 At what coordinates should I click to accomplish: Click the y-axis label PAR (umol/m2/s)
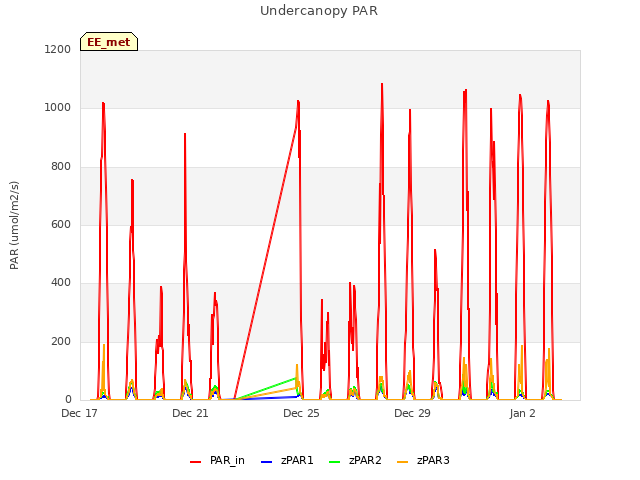(14, 225)
